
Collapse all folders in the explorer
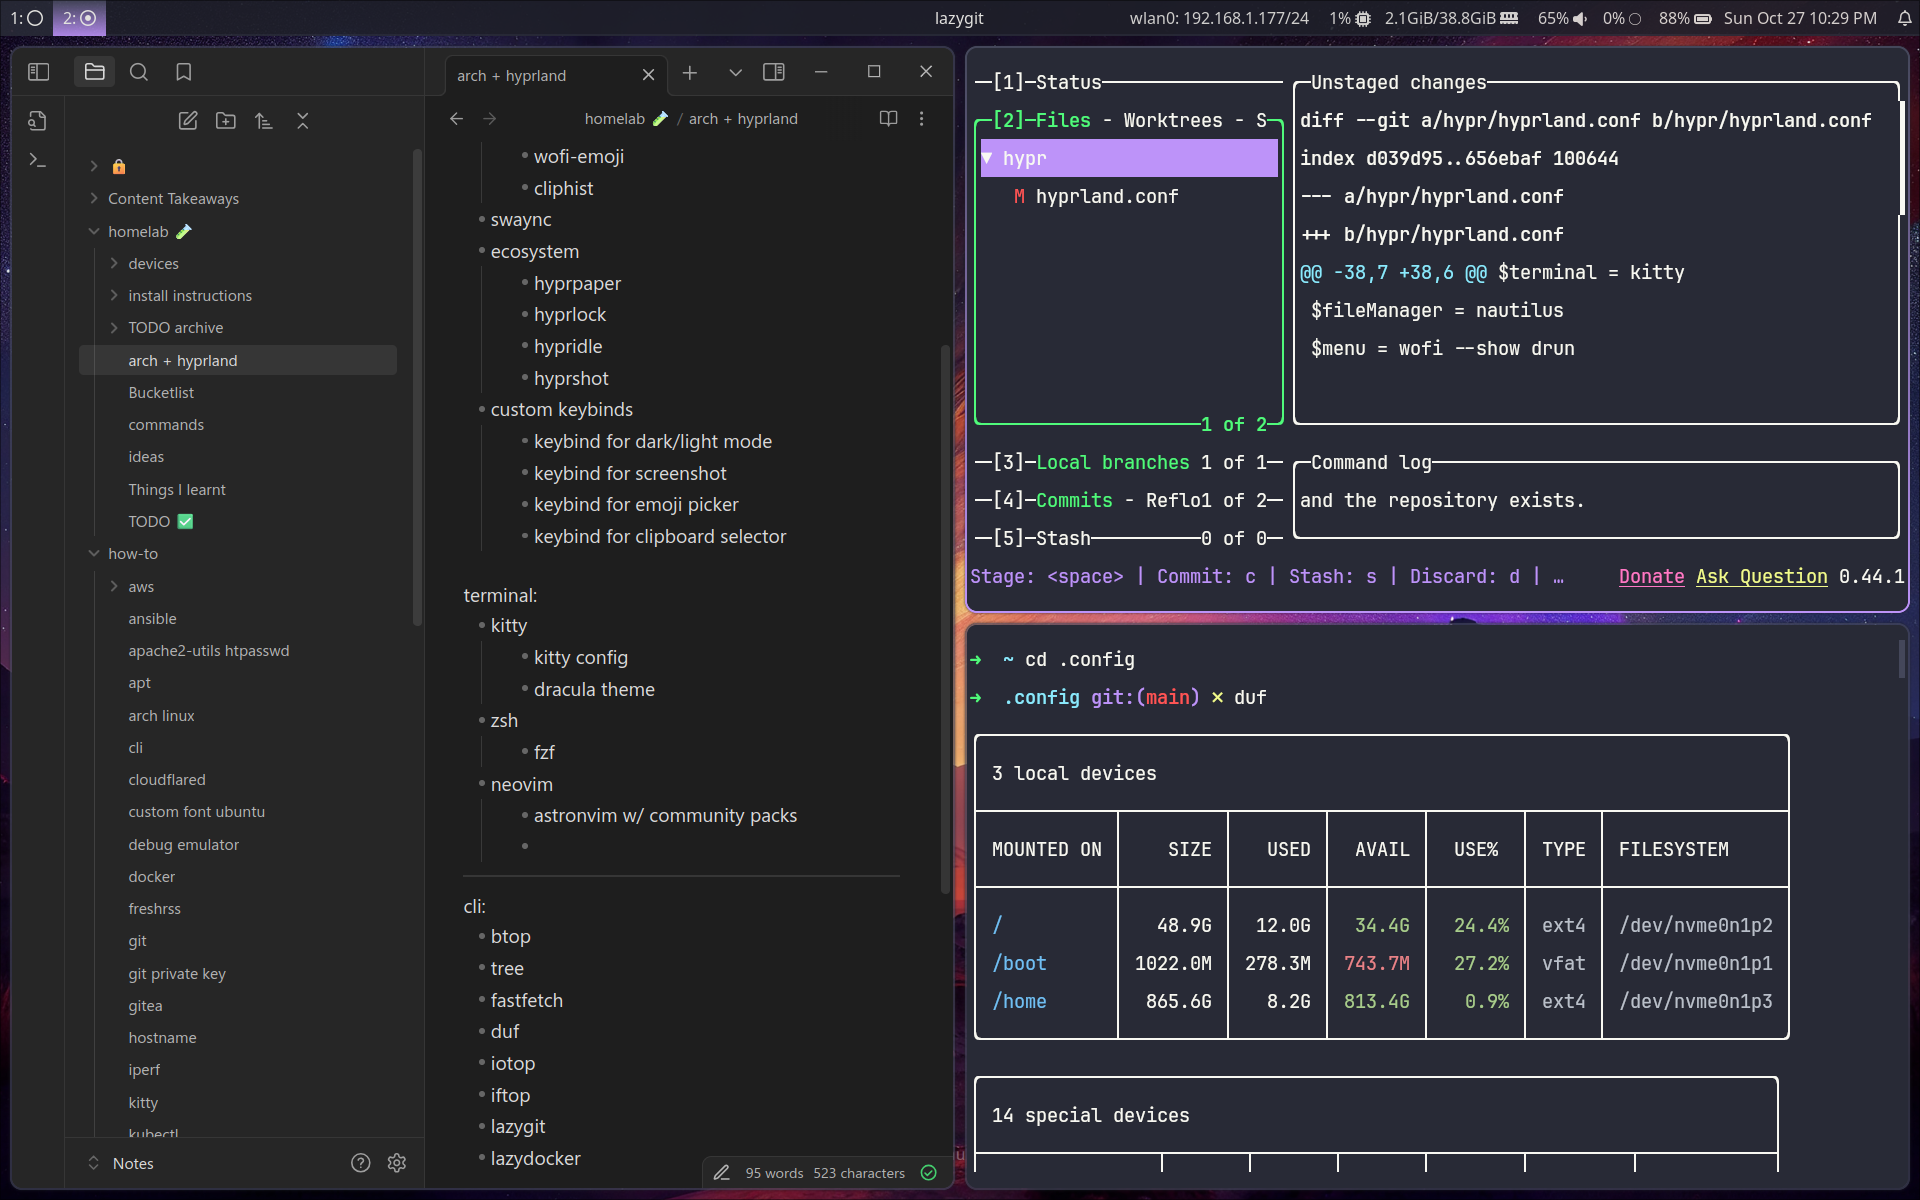303,121
